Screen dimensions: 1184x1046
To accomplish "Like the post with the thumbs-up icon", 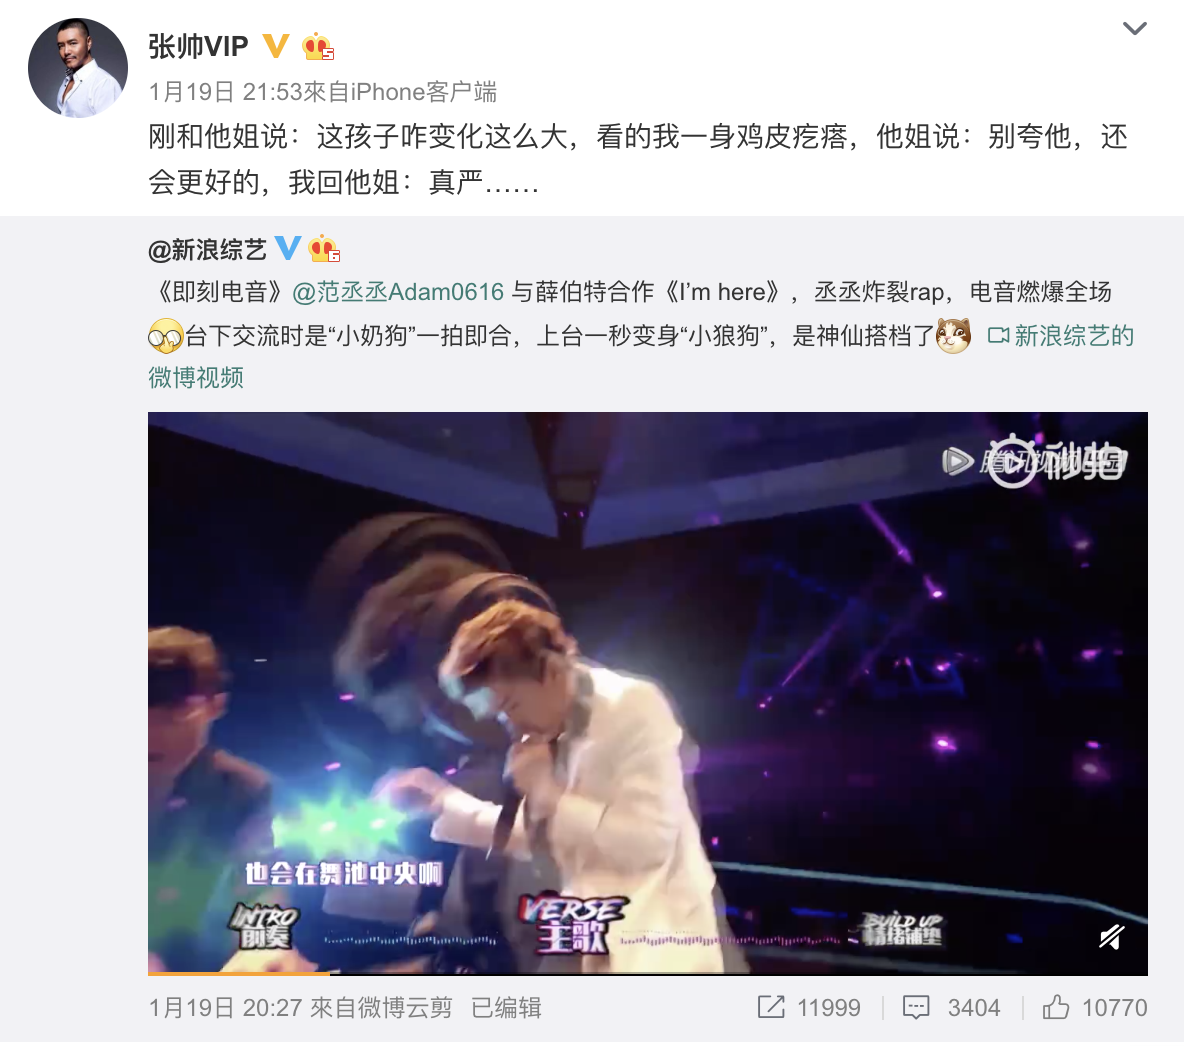I will point(1056,1006).
